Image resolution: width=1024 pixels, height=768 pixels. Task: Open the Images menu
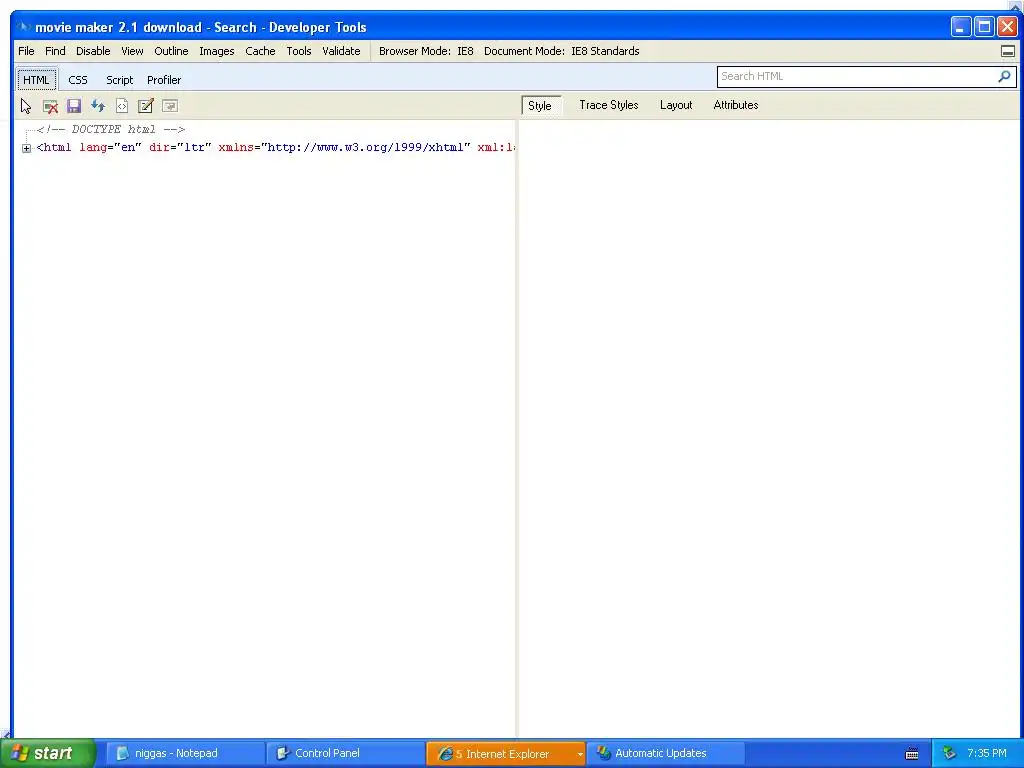(x=217, y=51)
